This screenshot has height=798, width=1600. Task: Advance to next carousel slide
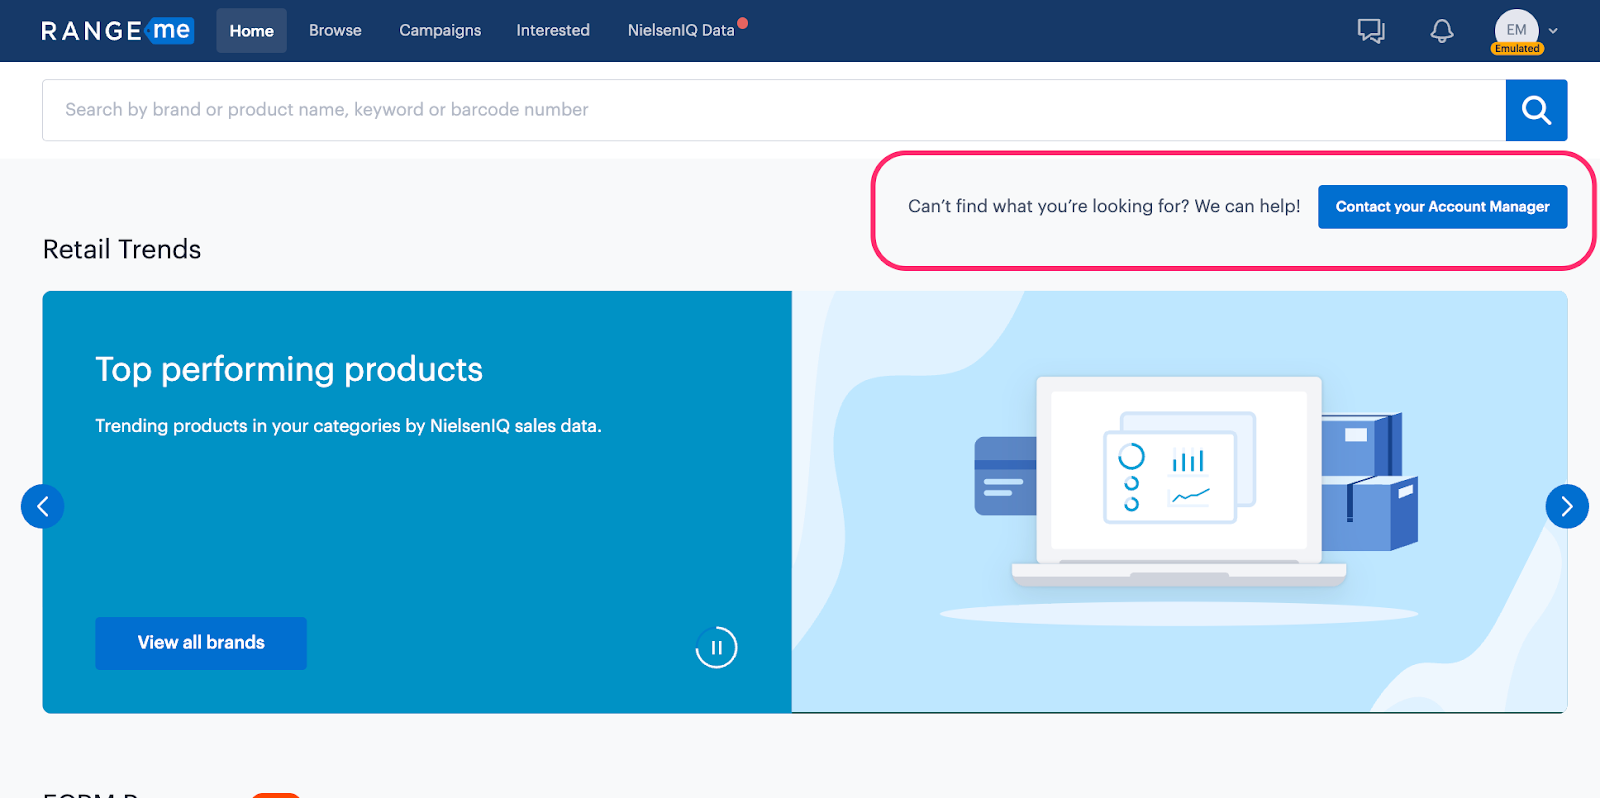click(x=1566, y=507)
